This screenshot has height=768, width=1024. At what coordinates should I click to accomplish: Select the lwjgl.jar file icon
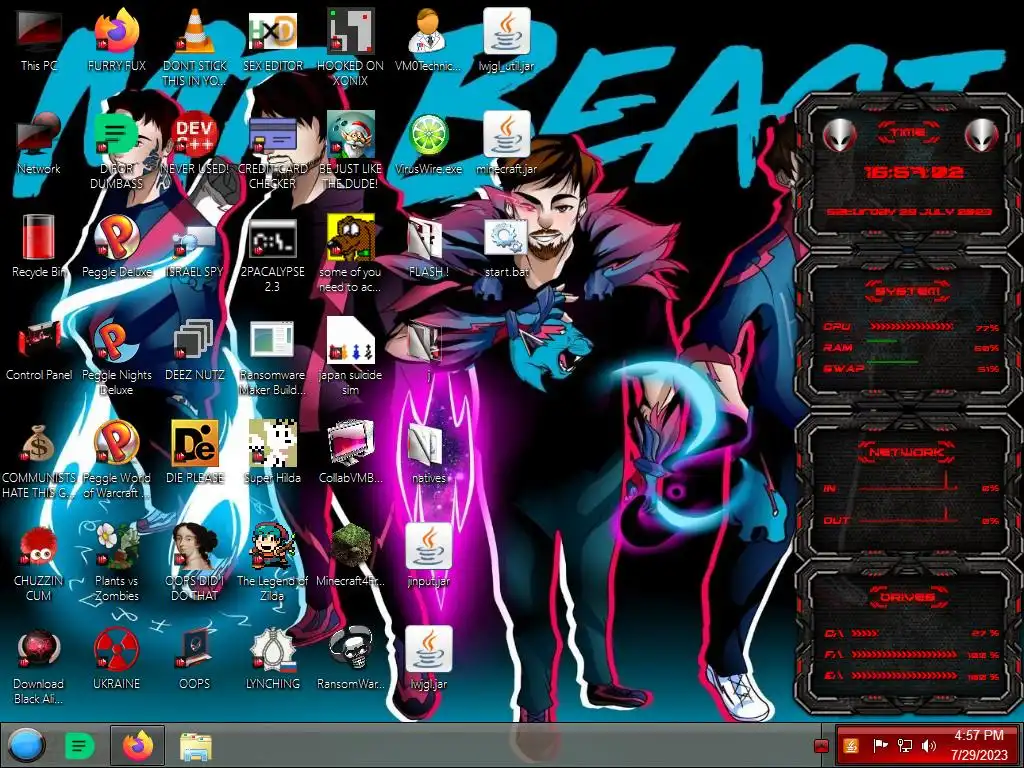click(x=428, y=658)
